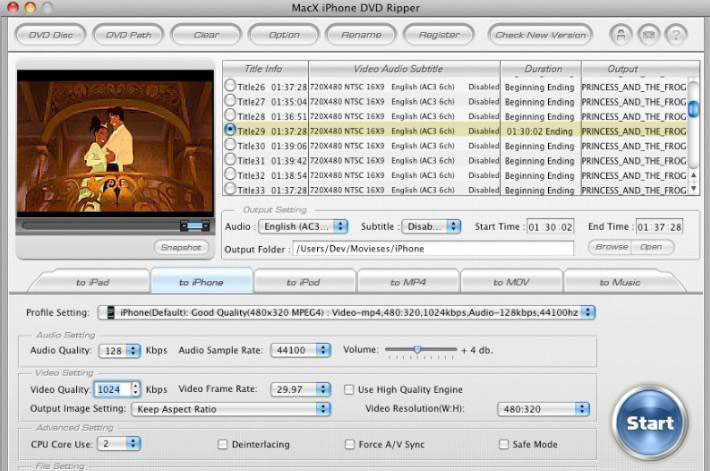Select the Title30 radio button
The height and width of the screenshot is (471, 710).
pyautogui.click(x=230, y=144)
